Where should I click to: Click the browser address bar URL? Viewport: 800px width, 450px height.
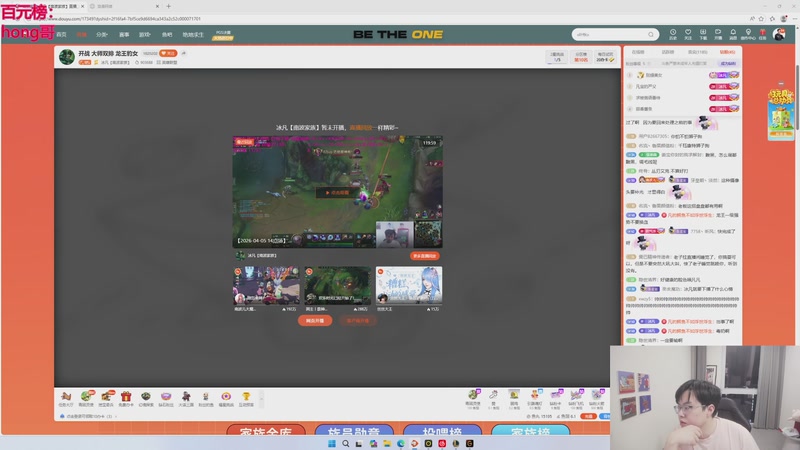tap(126, 19)
